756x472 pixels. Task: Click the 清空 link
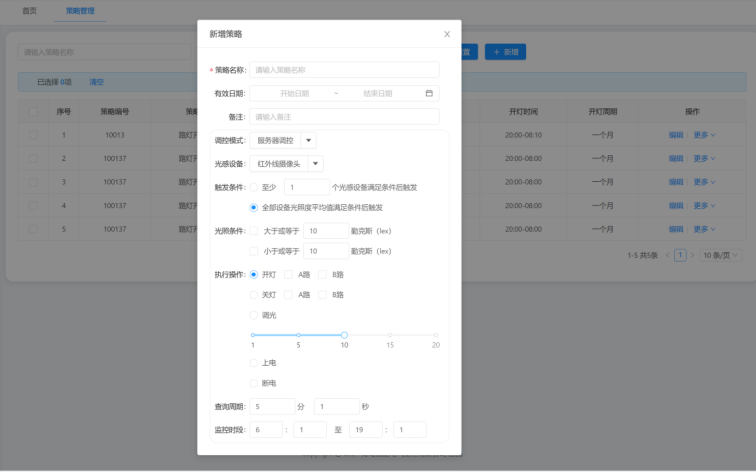click(x=96, y=82)
